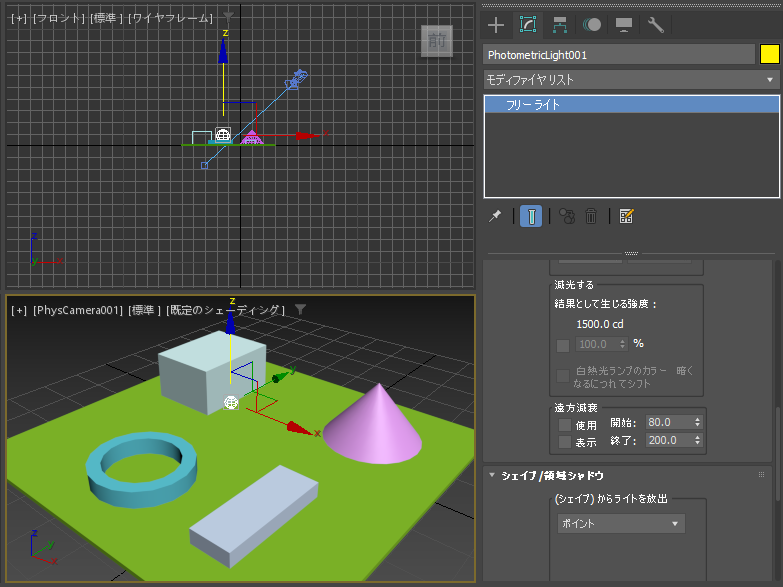Click the Make Unique icon

pos(567,216)
